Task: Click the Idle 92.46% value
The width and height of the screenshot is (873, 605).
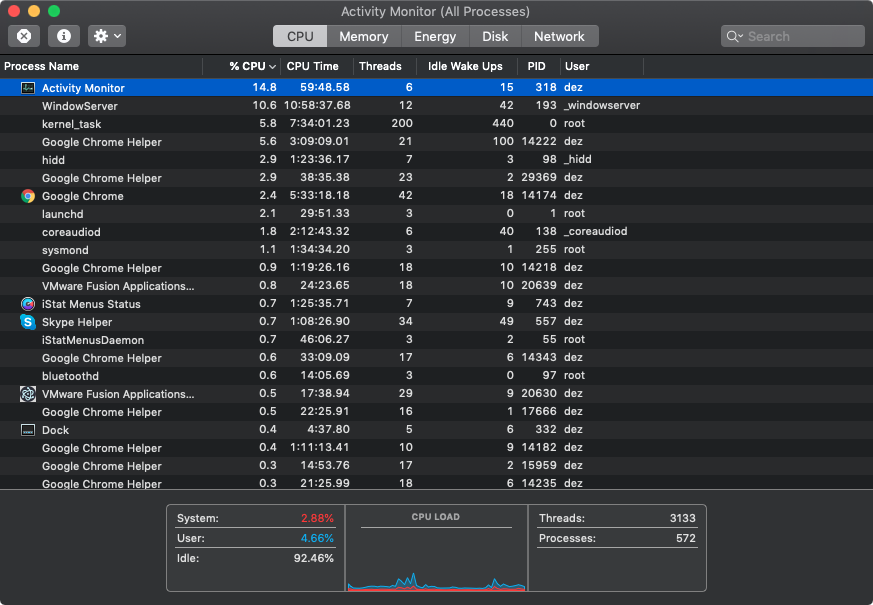Action: [x=313, y=558]
